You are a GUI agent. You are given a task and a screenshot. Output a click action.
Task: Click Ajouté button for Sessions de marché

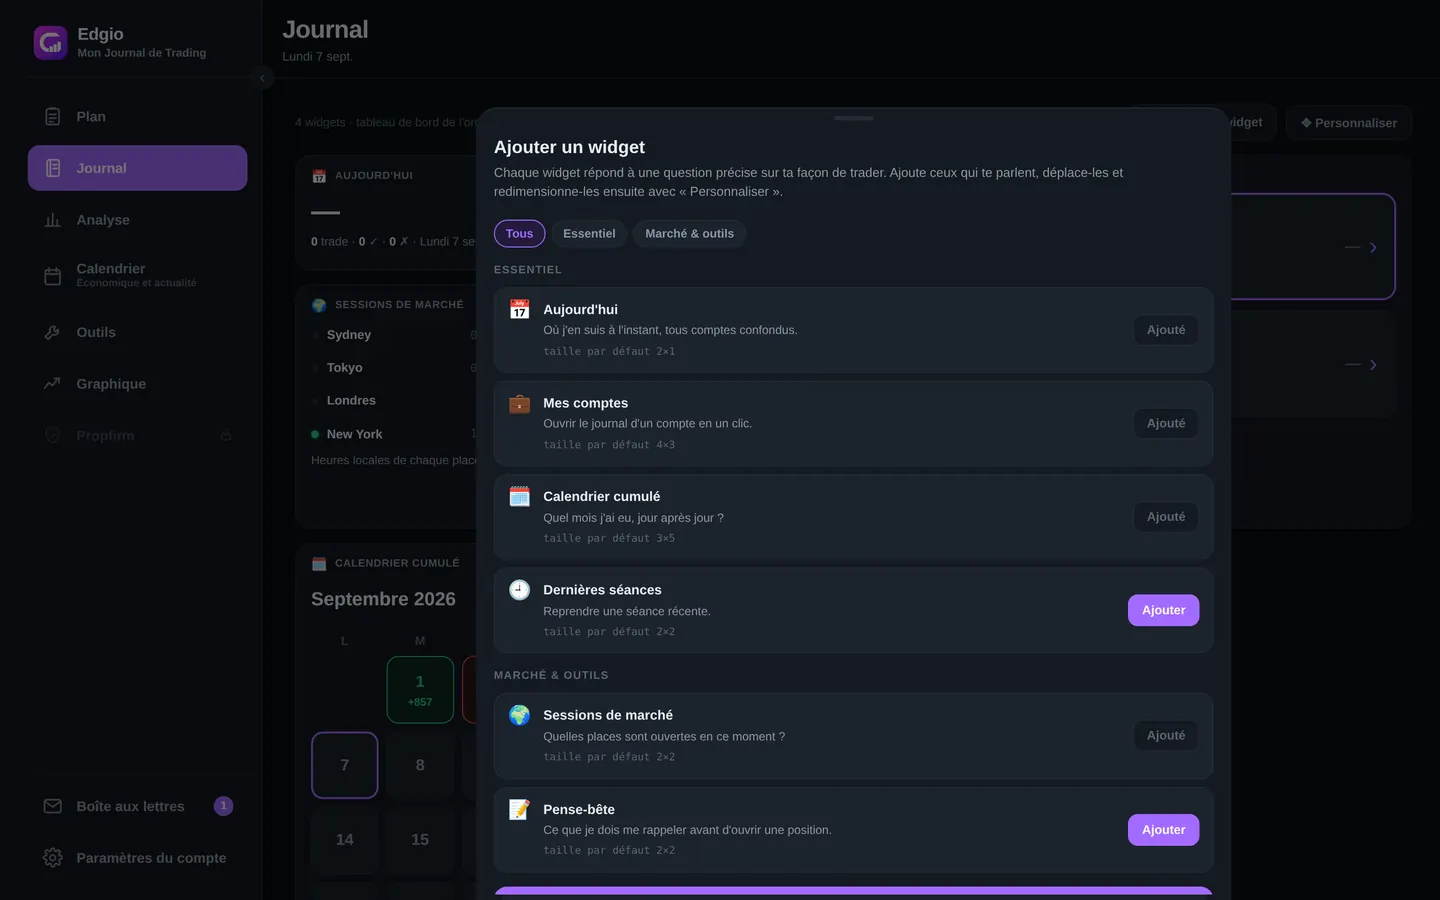(1166, 735)
